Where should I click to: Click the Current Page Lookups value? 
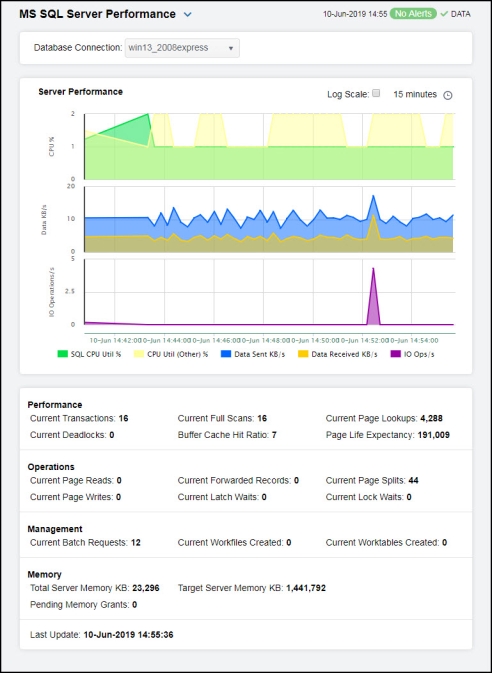(x=430, y=418)
